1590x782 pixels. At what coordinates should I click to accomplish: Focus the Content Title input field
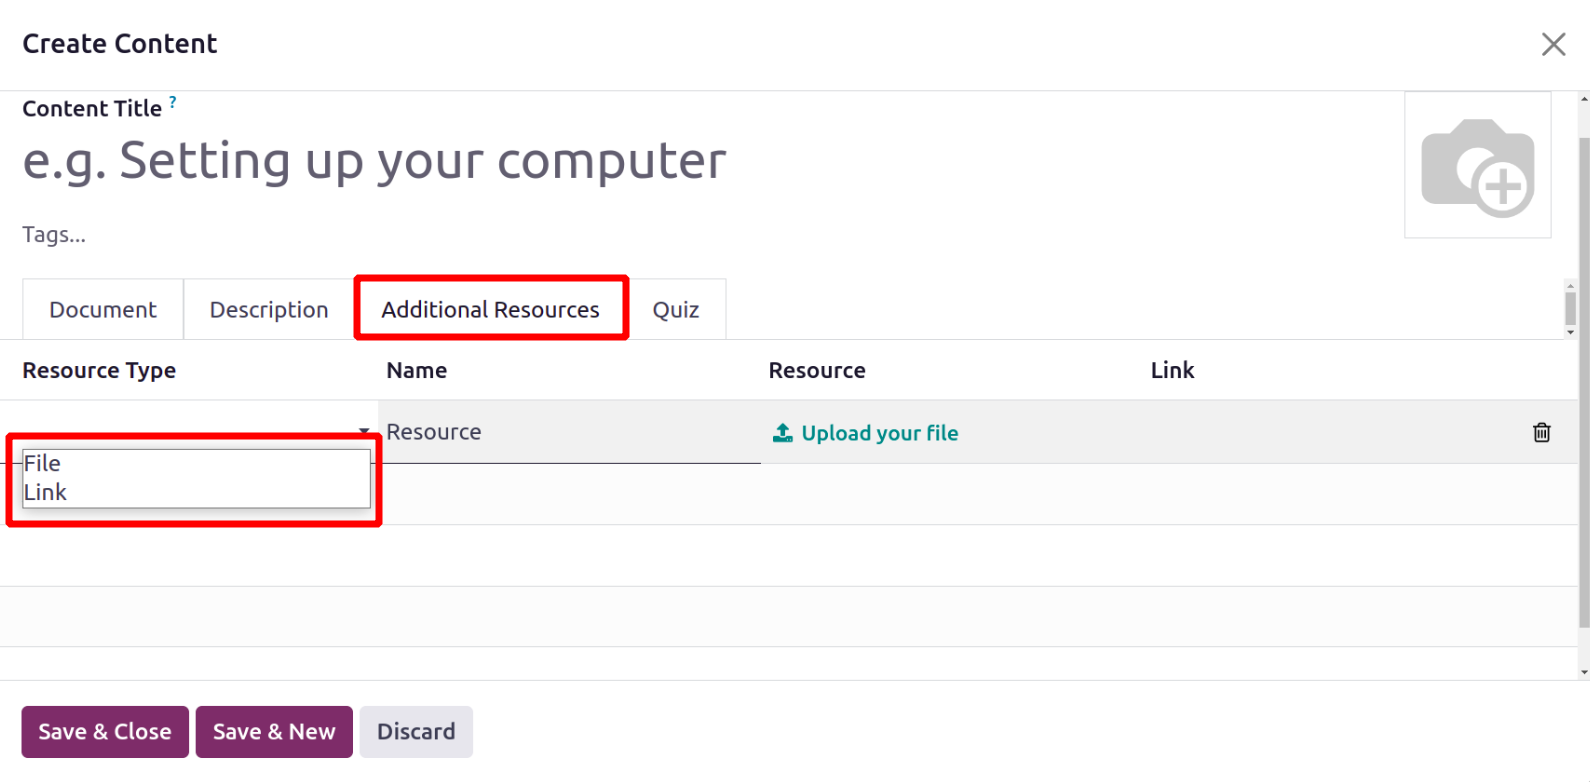click(700, 160)
